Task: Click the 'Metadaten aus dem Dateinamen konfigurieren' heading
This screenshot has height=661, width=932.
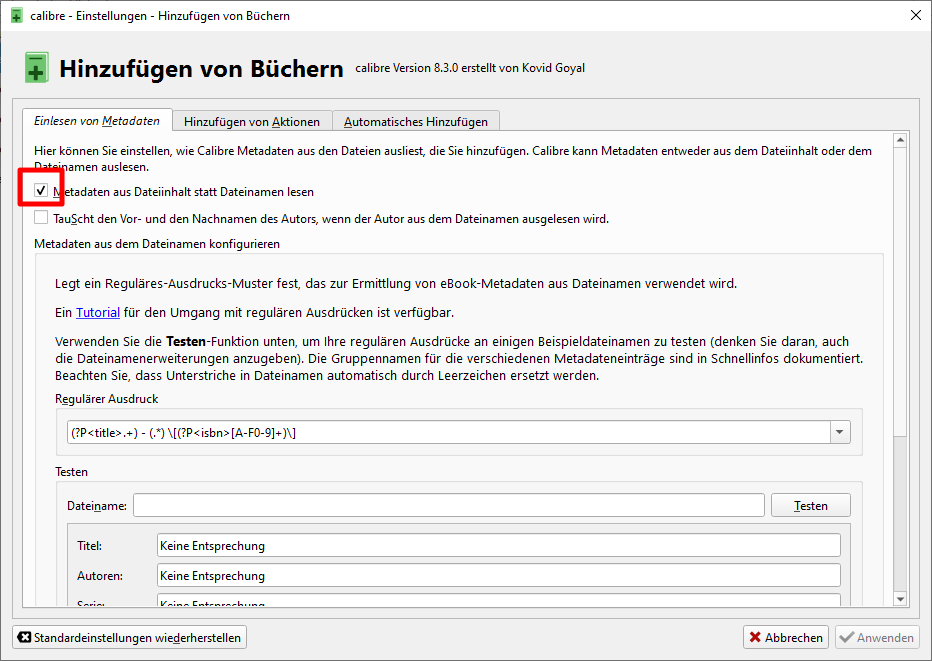Action: pyautogui.click(x=157, y=244)
